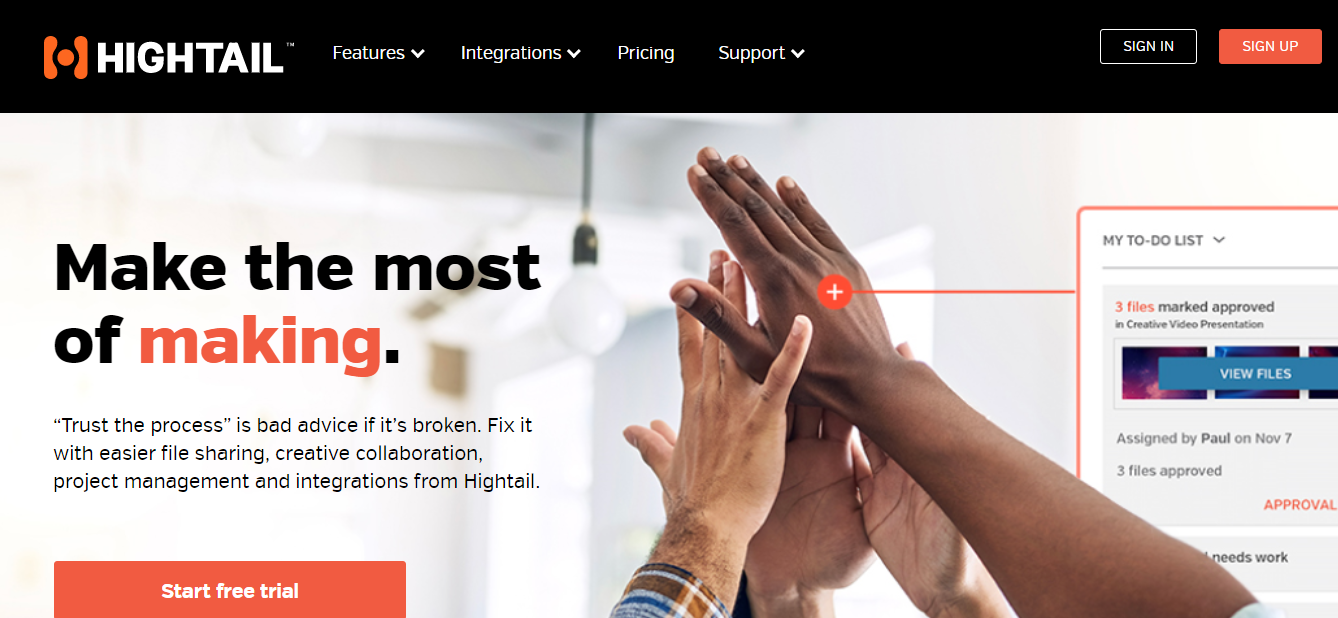This screenshot has width=1338, height=618.
Task: Open the Support menu item
Action: tap(751, 53)
